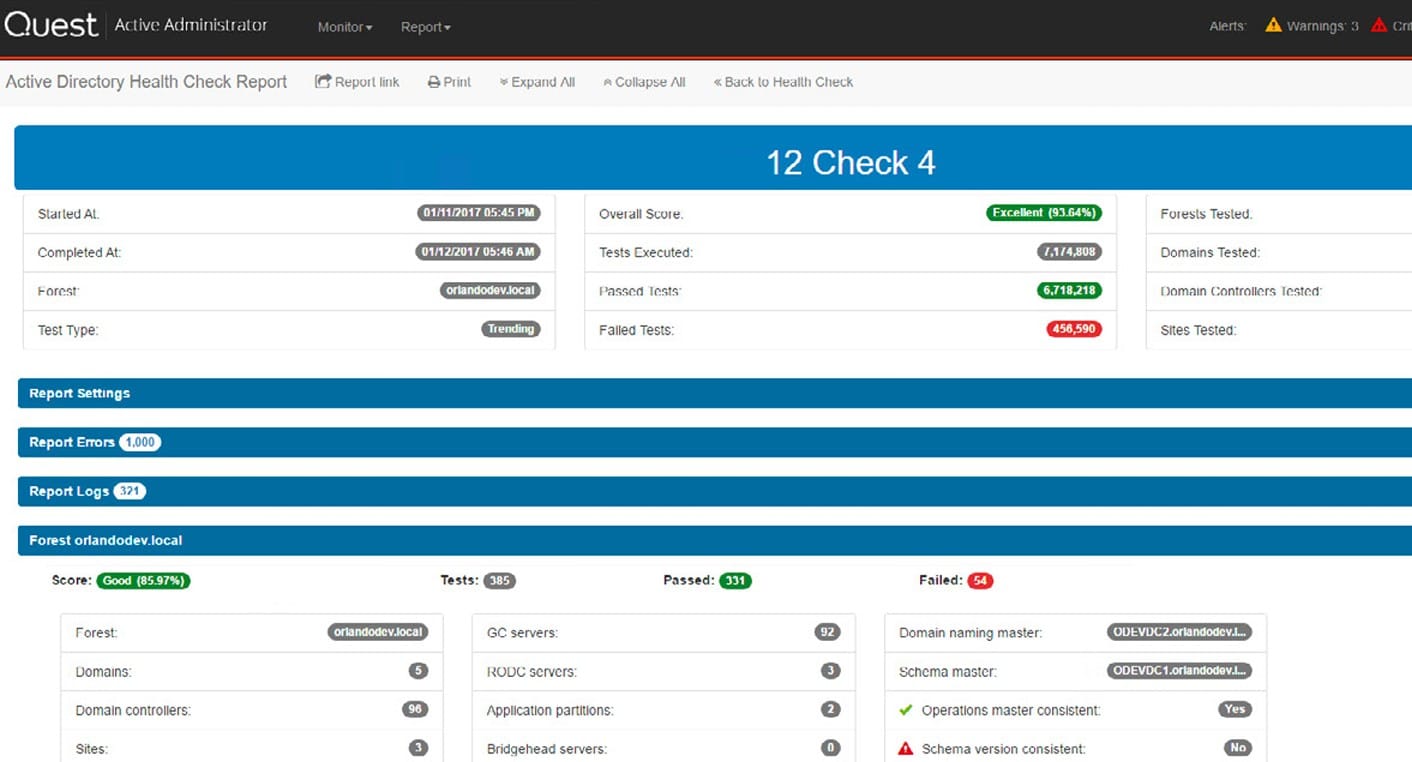The width and height of the screenshot is (1412, 762).
Task: Click the Schema master ODEVDC1 value
Action: point(1180,671)
